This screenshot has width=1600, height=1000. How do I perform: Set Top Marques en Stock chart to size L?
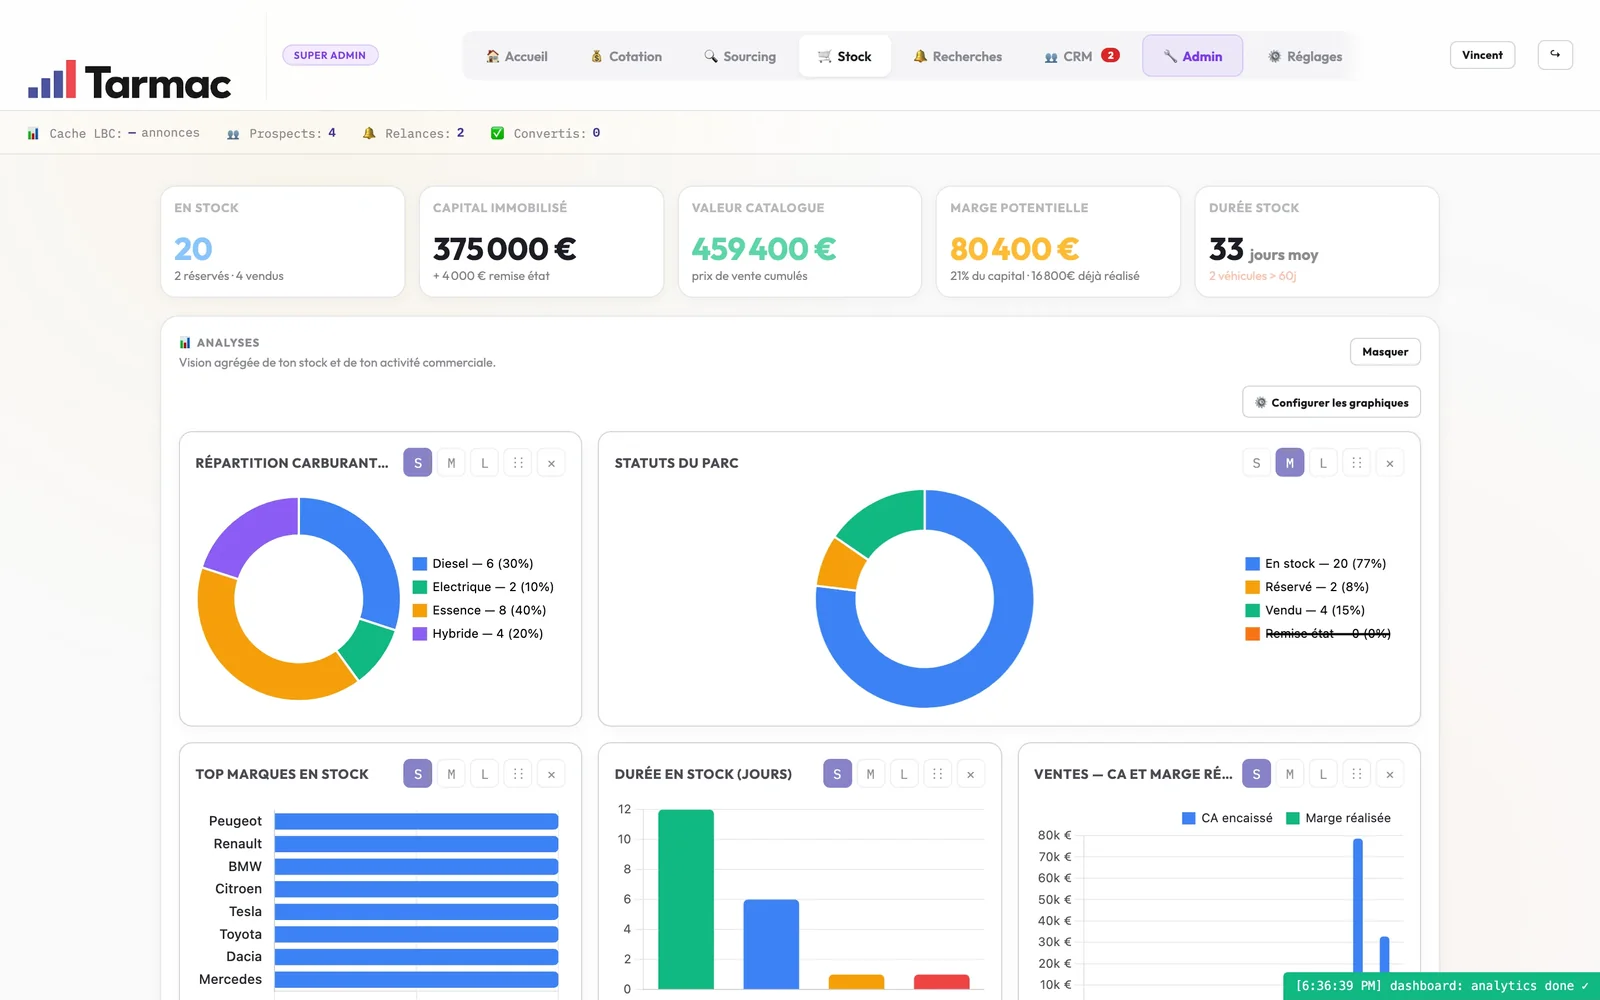[485, 774]
